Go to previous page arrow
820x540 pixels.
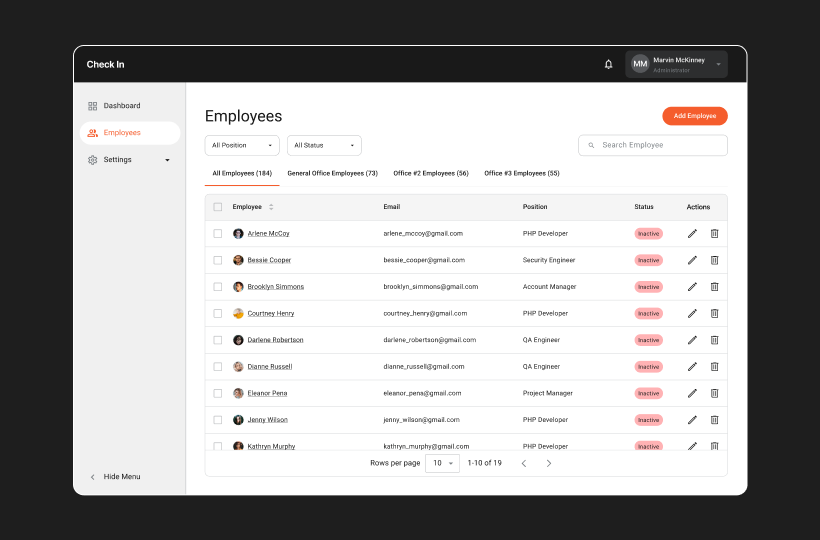(x=523, y=463)
